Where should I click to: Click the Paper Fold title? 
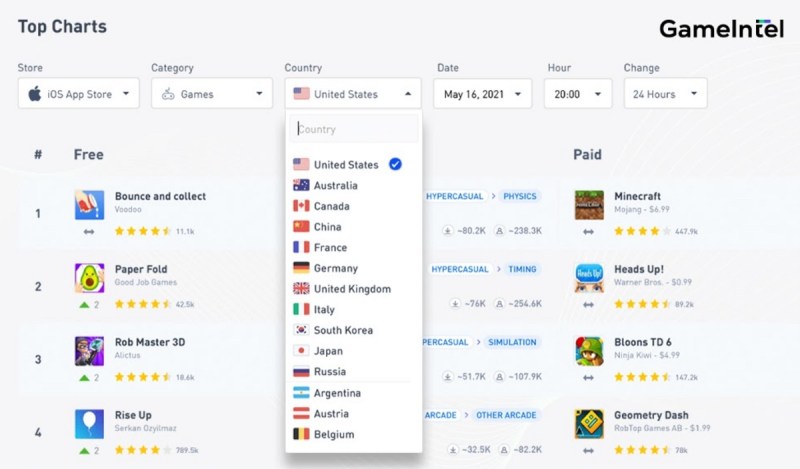141,269
